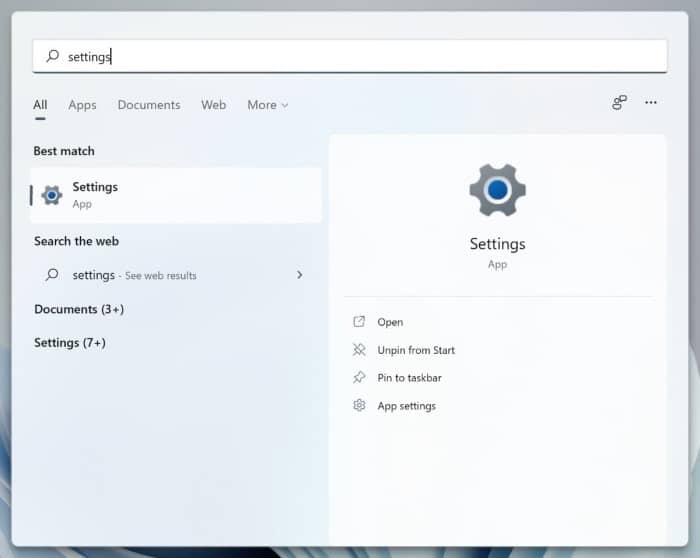Open App settings

click(x=406, y=406)
